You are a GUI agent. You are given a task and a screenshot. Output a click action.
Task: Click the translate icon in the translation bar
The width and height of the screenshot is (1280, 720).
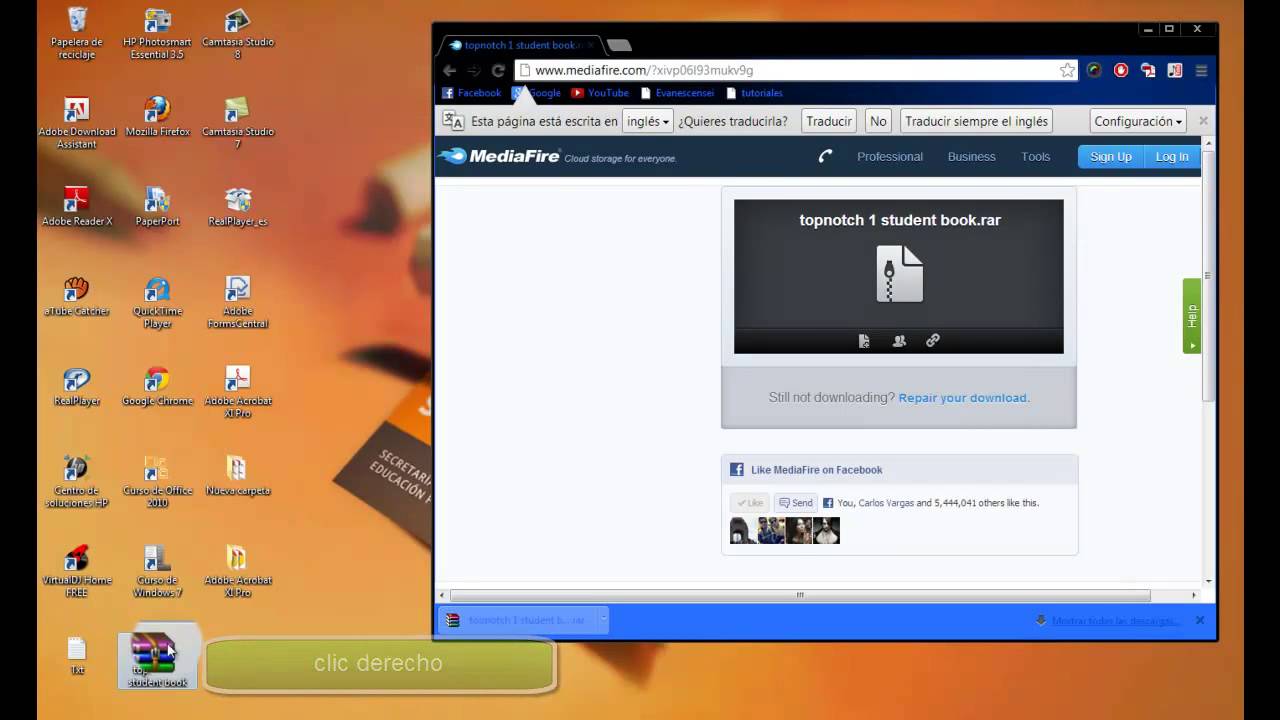(453, 121)
